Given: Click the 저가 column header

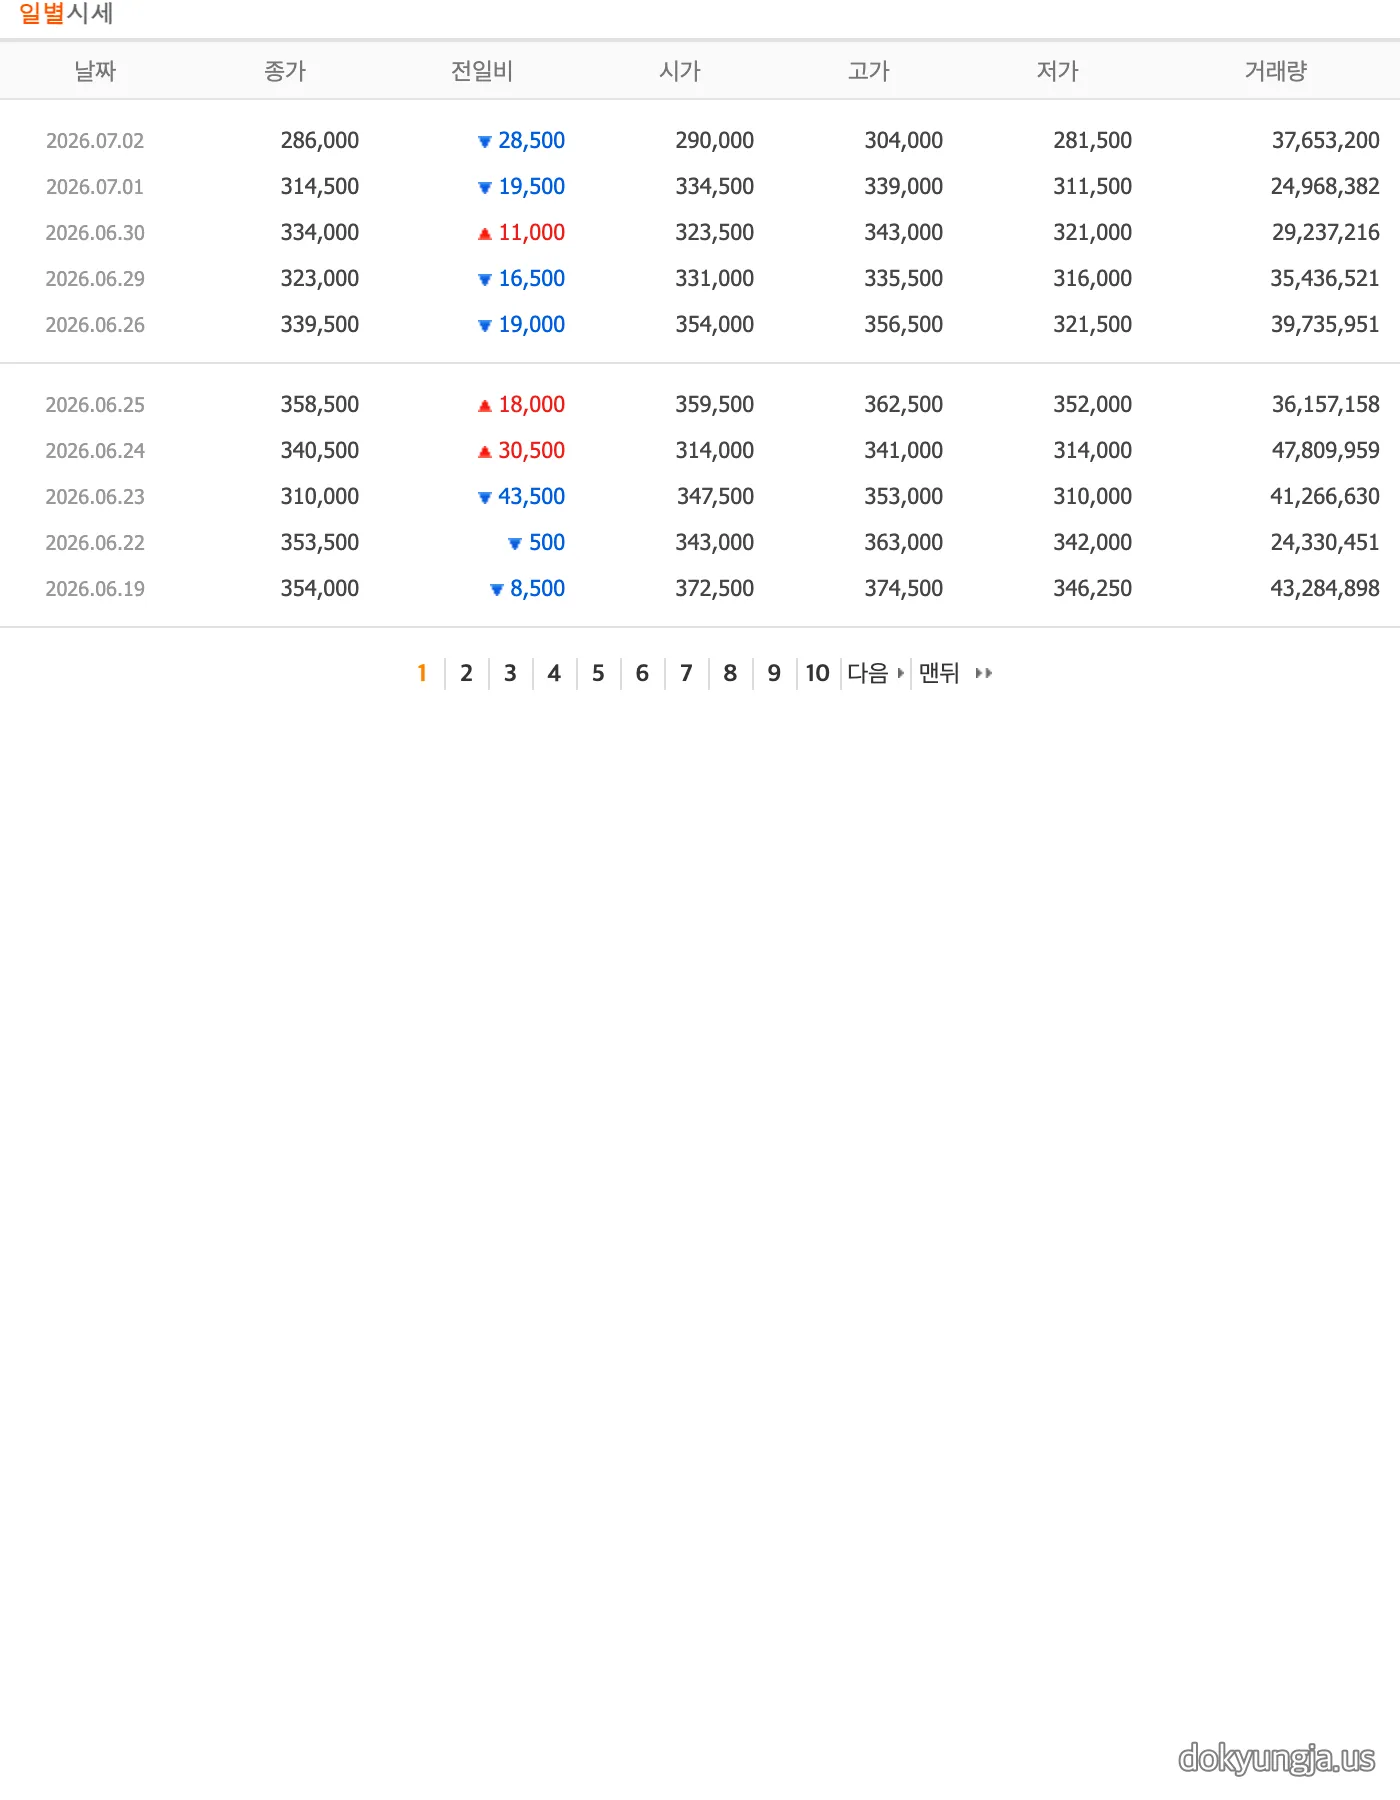Looking at the screenshot, I should (x=1058, y=71).
